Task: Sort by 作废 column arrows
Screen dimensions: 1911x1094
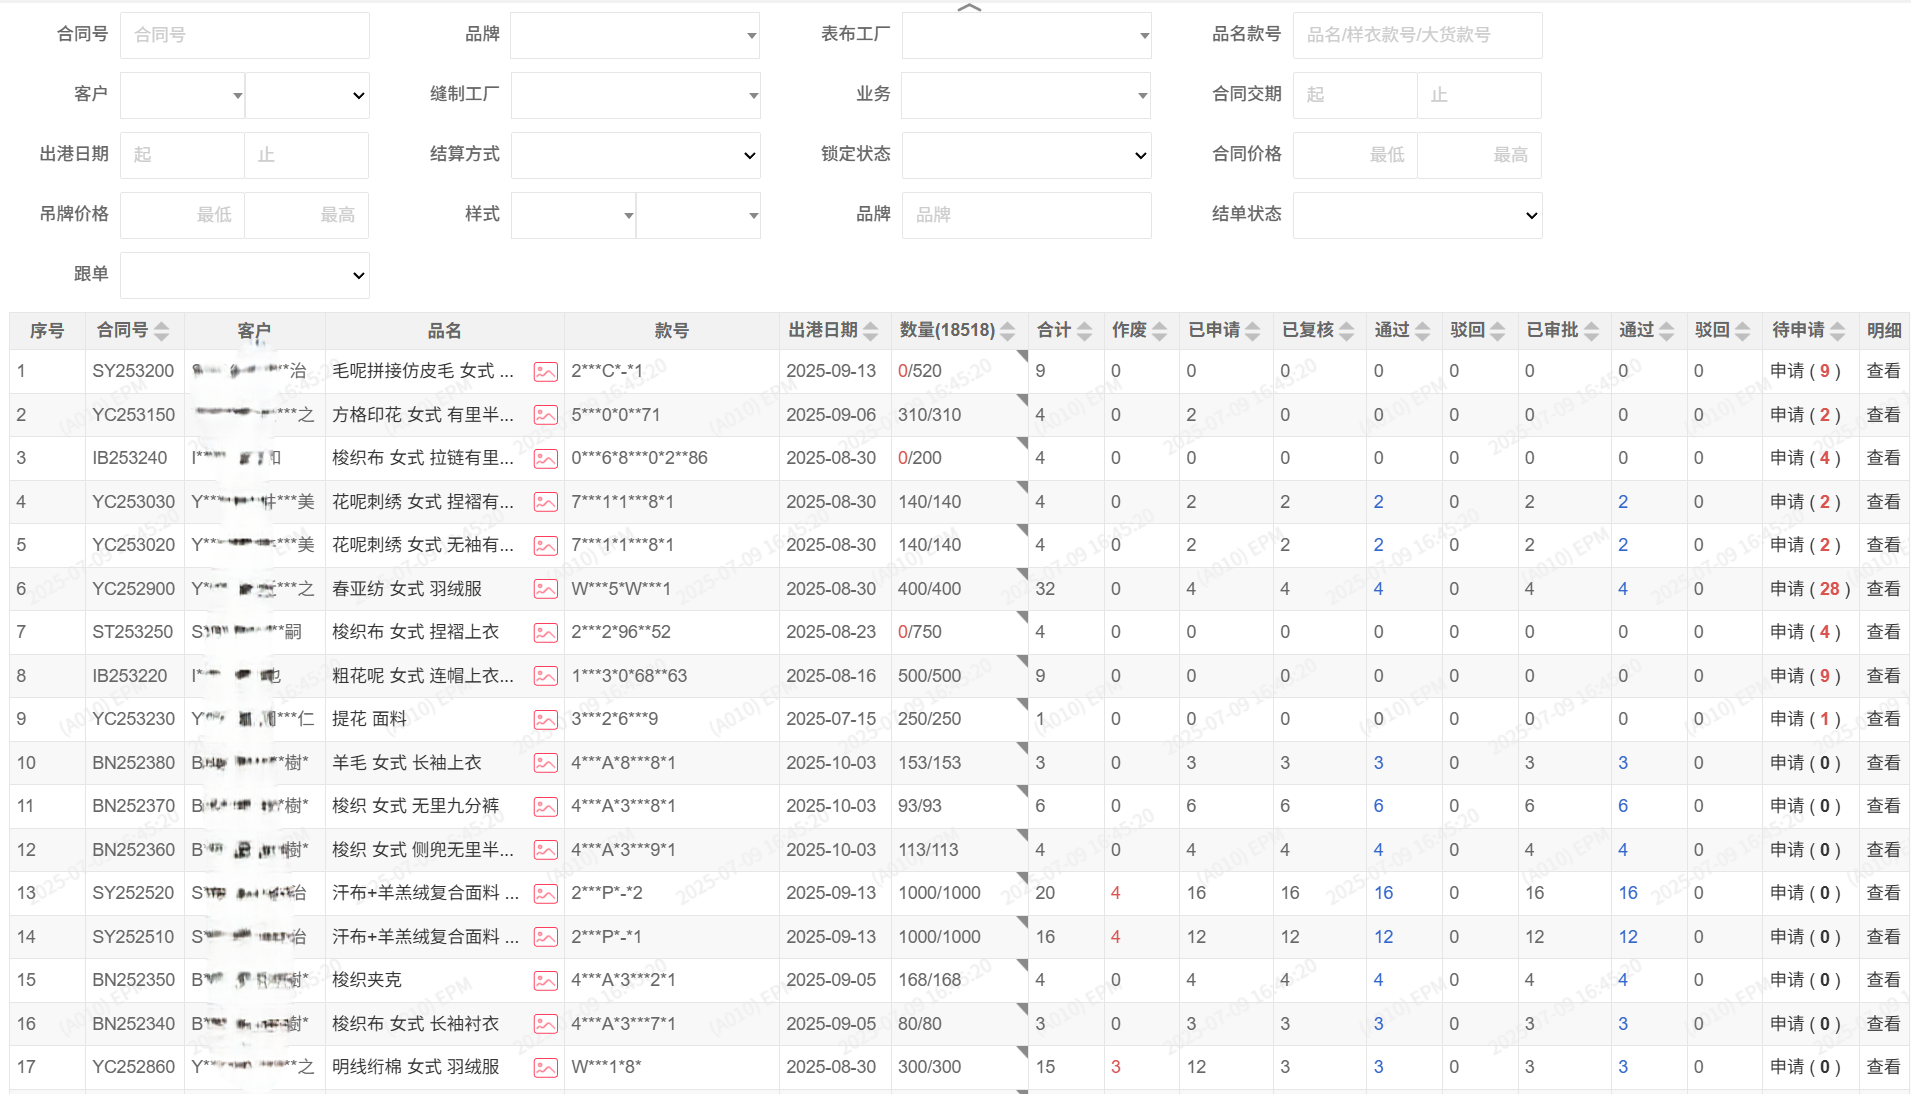Action: tap(1160, 331)
